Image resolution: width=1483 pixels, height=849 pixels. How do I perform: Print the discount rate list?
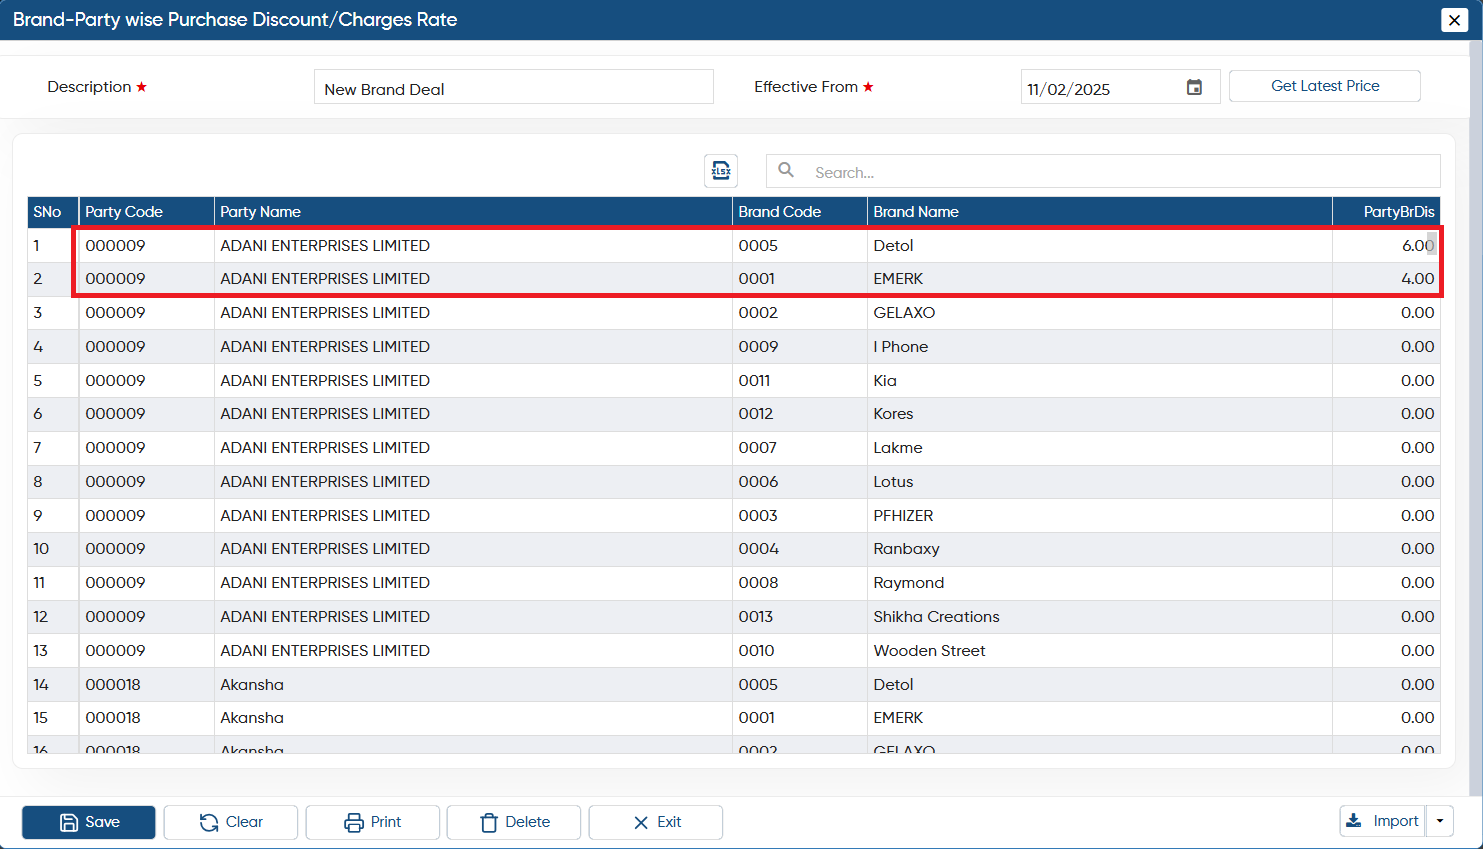(373, 822)
